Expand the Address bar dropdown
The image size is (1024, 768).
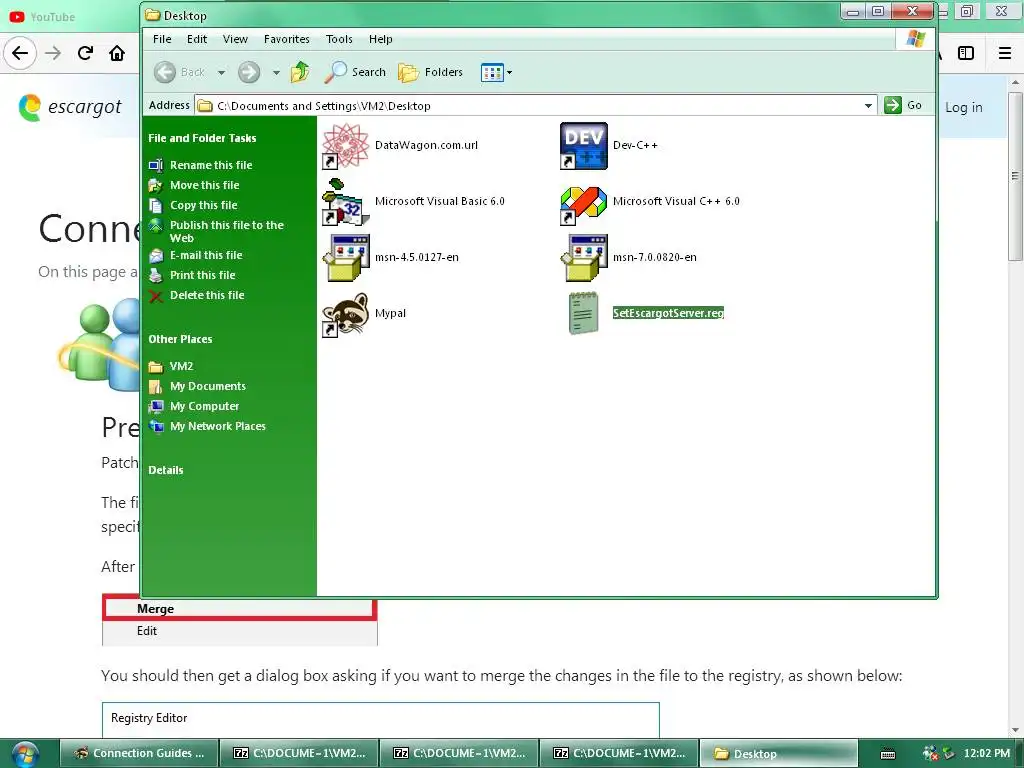869,106
